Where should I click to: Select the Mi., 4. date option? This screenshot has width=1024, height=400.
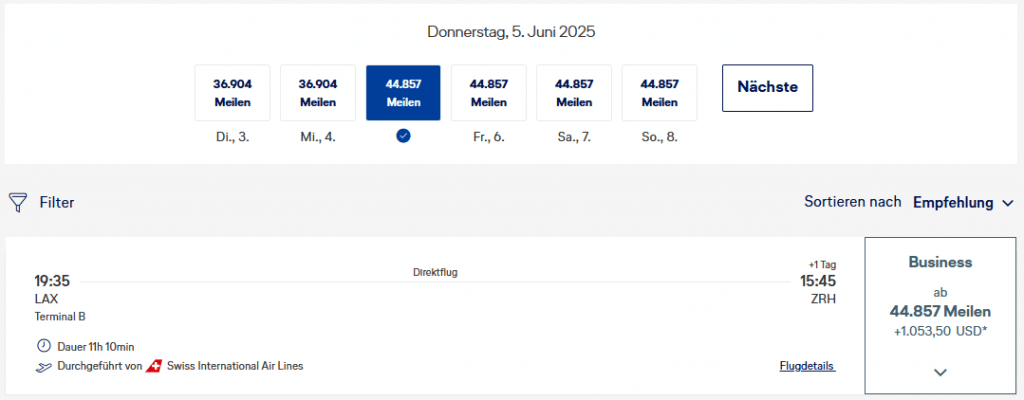(318, 93)
